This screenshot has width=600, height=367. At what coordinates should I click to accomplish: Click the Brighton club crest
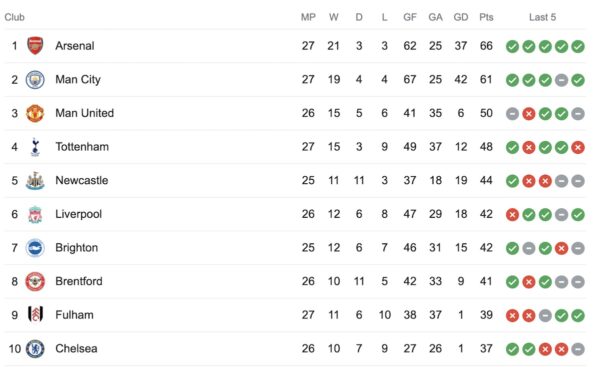point(35,248)
